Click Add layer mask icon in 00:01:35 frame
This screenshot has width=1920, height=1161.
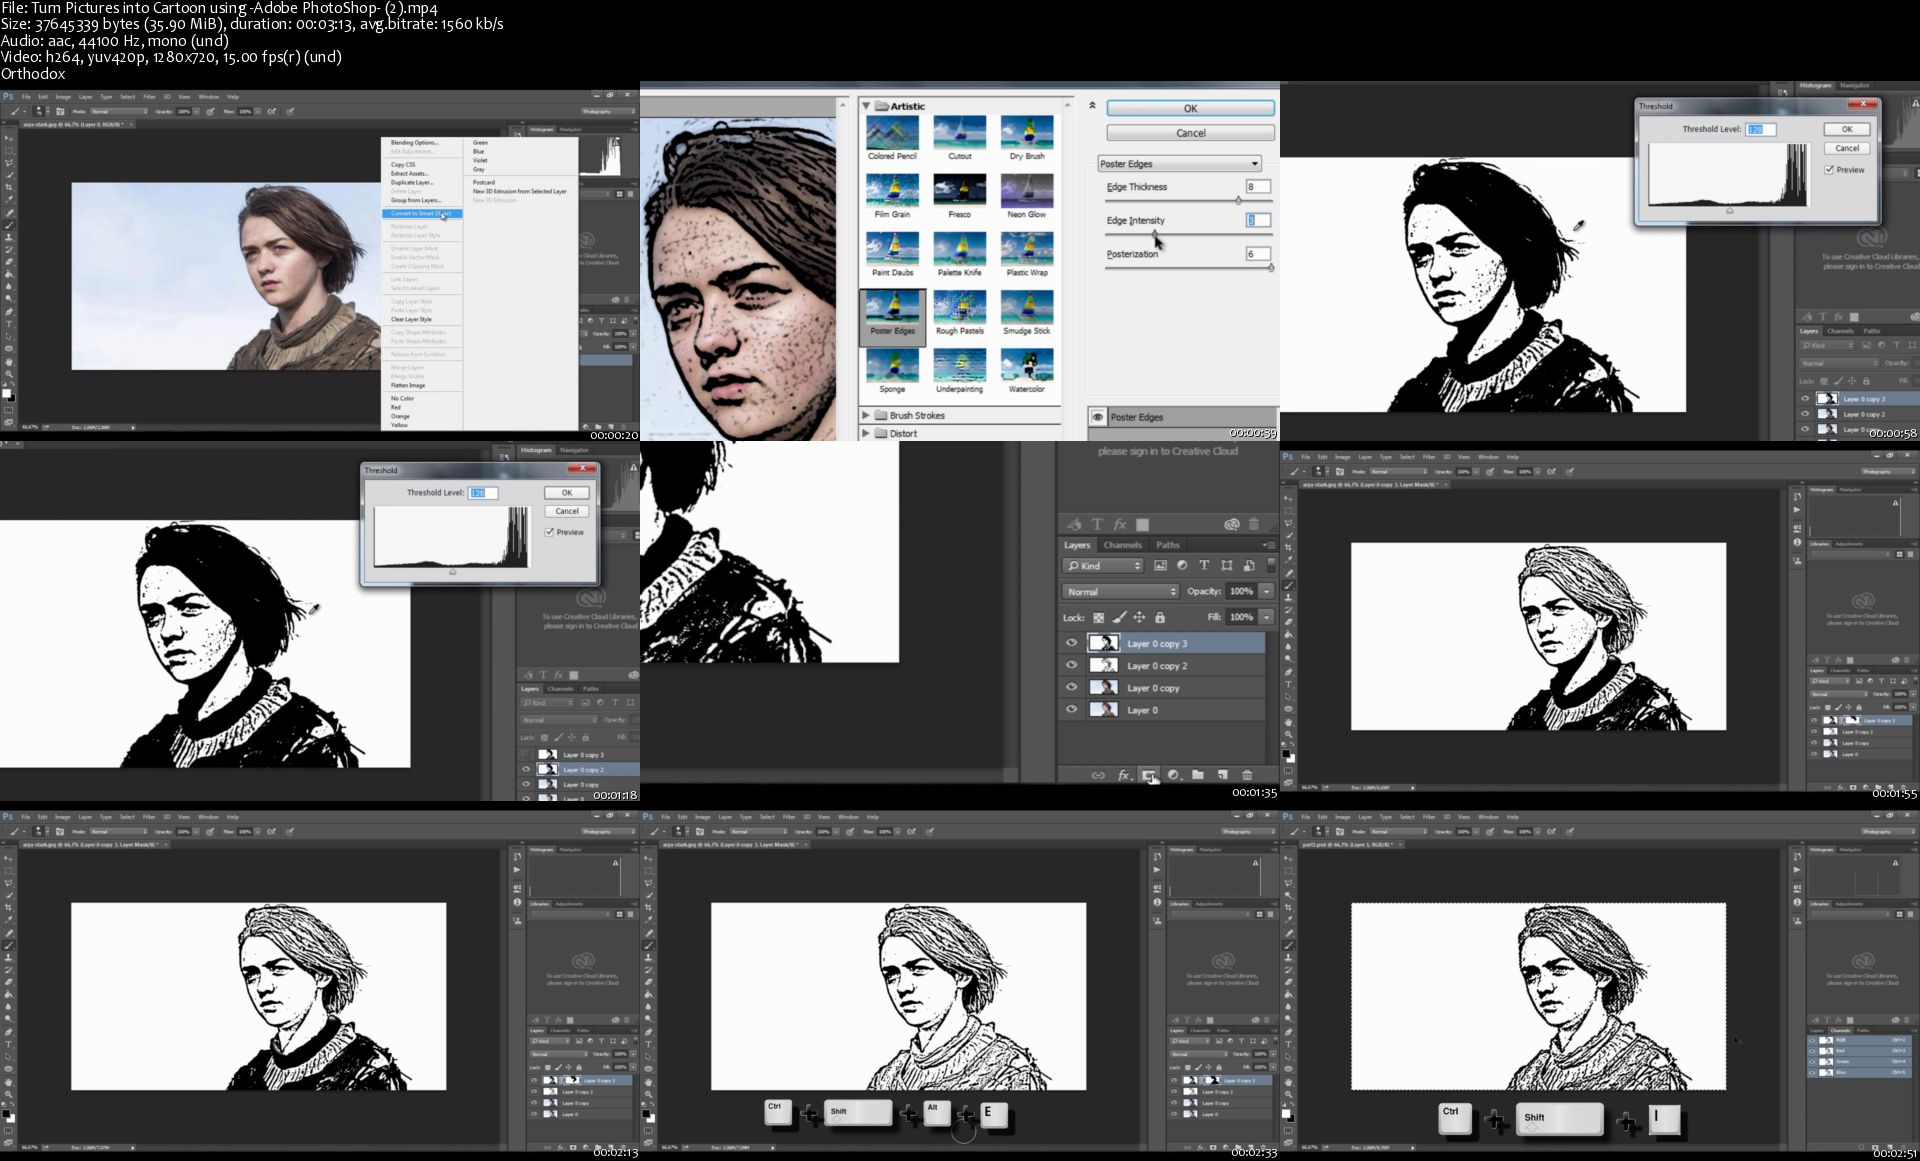pyautogui.click(x=1149, y=775)
